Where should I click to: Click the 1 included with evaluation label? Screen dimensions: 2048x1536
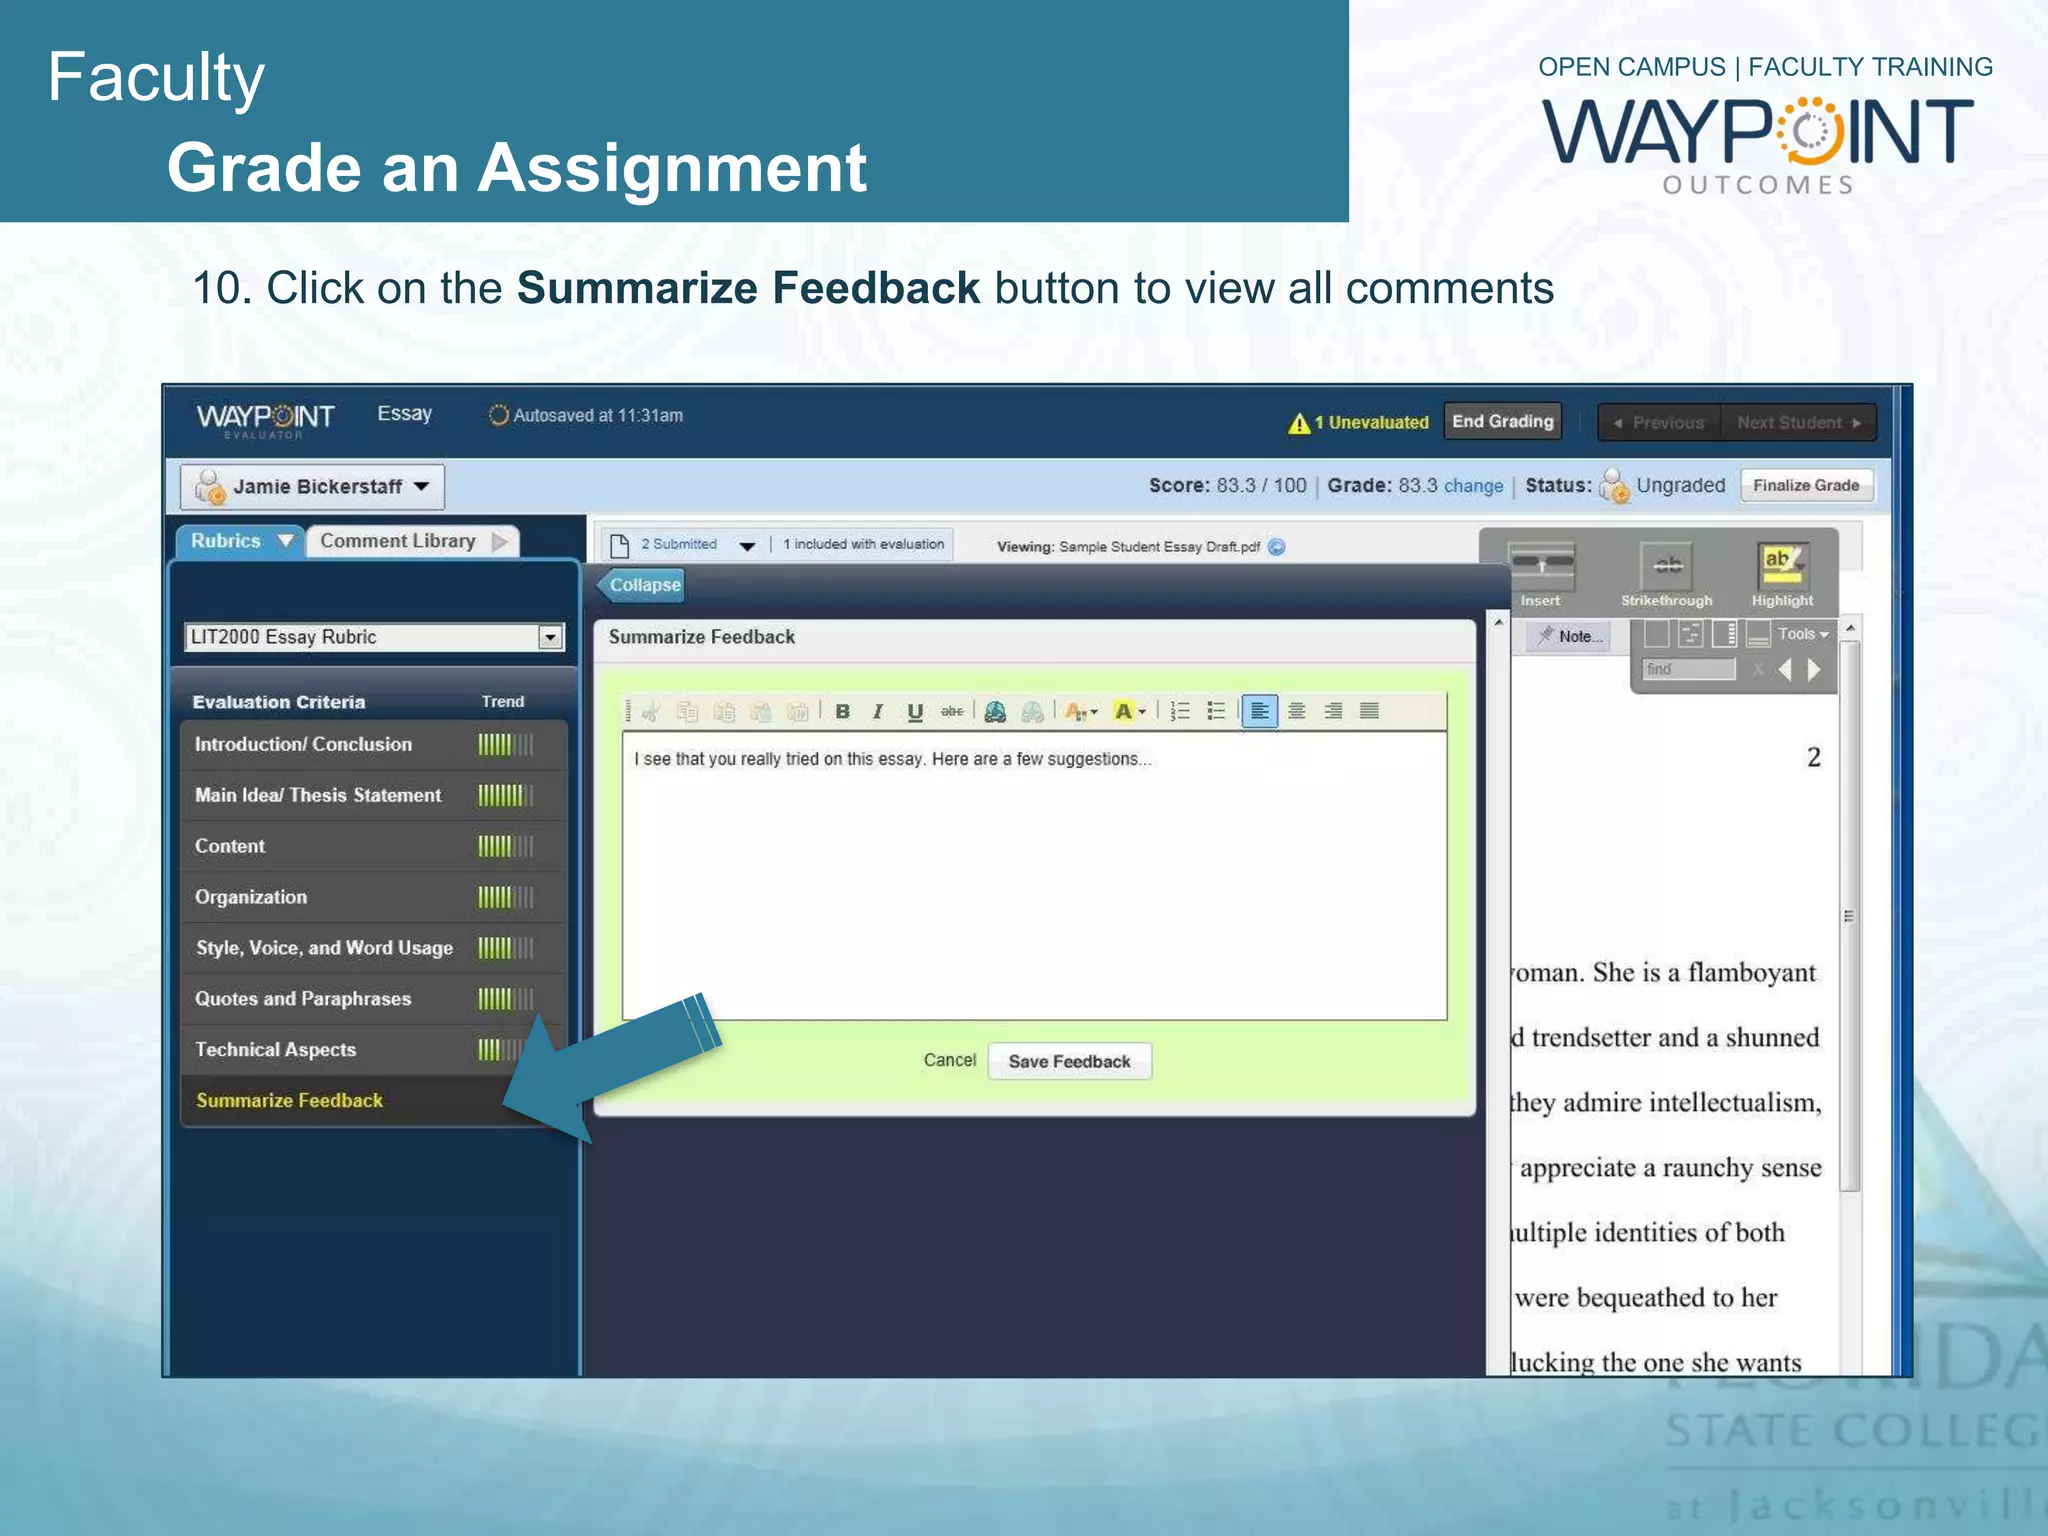[863, 545]
